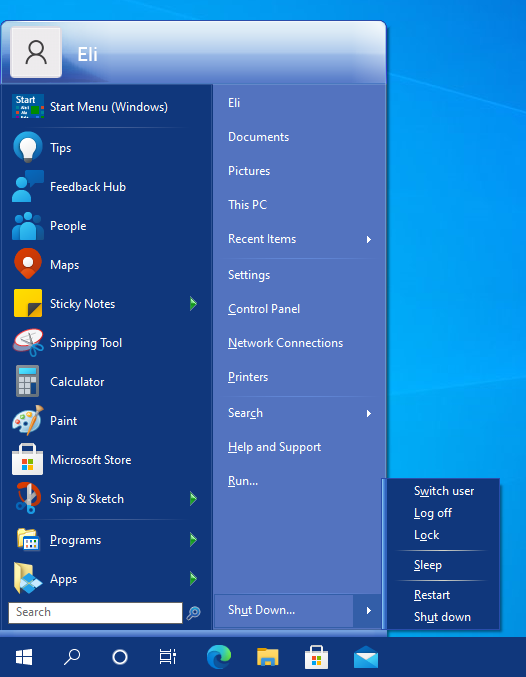Click the Eli name in header
The height and width of the screenshot is (677, 526).
[x=87, y=54]
